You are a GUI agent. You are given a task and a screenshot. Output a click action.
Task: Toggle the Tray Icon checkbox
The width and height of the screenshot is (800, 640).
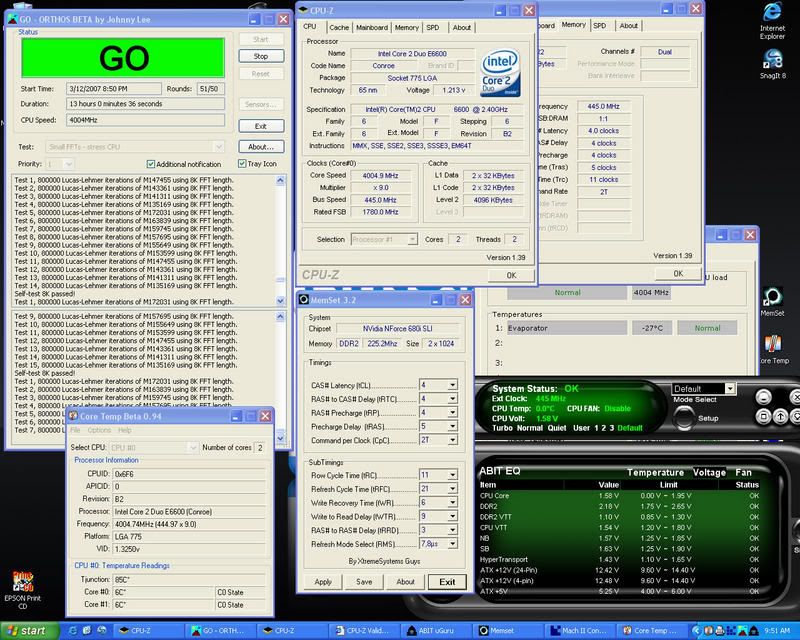point(242,163)
